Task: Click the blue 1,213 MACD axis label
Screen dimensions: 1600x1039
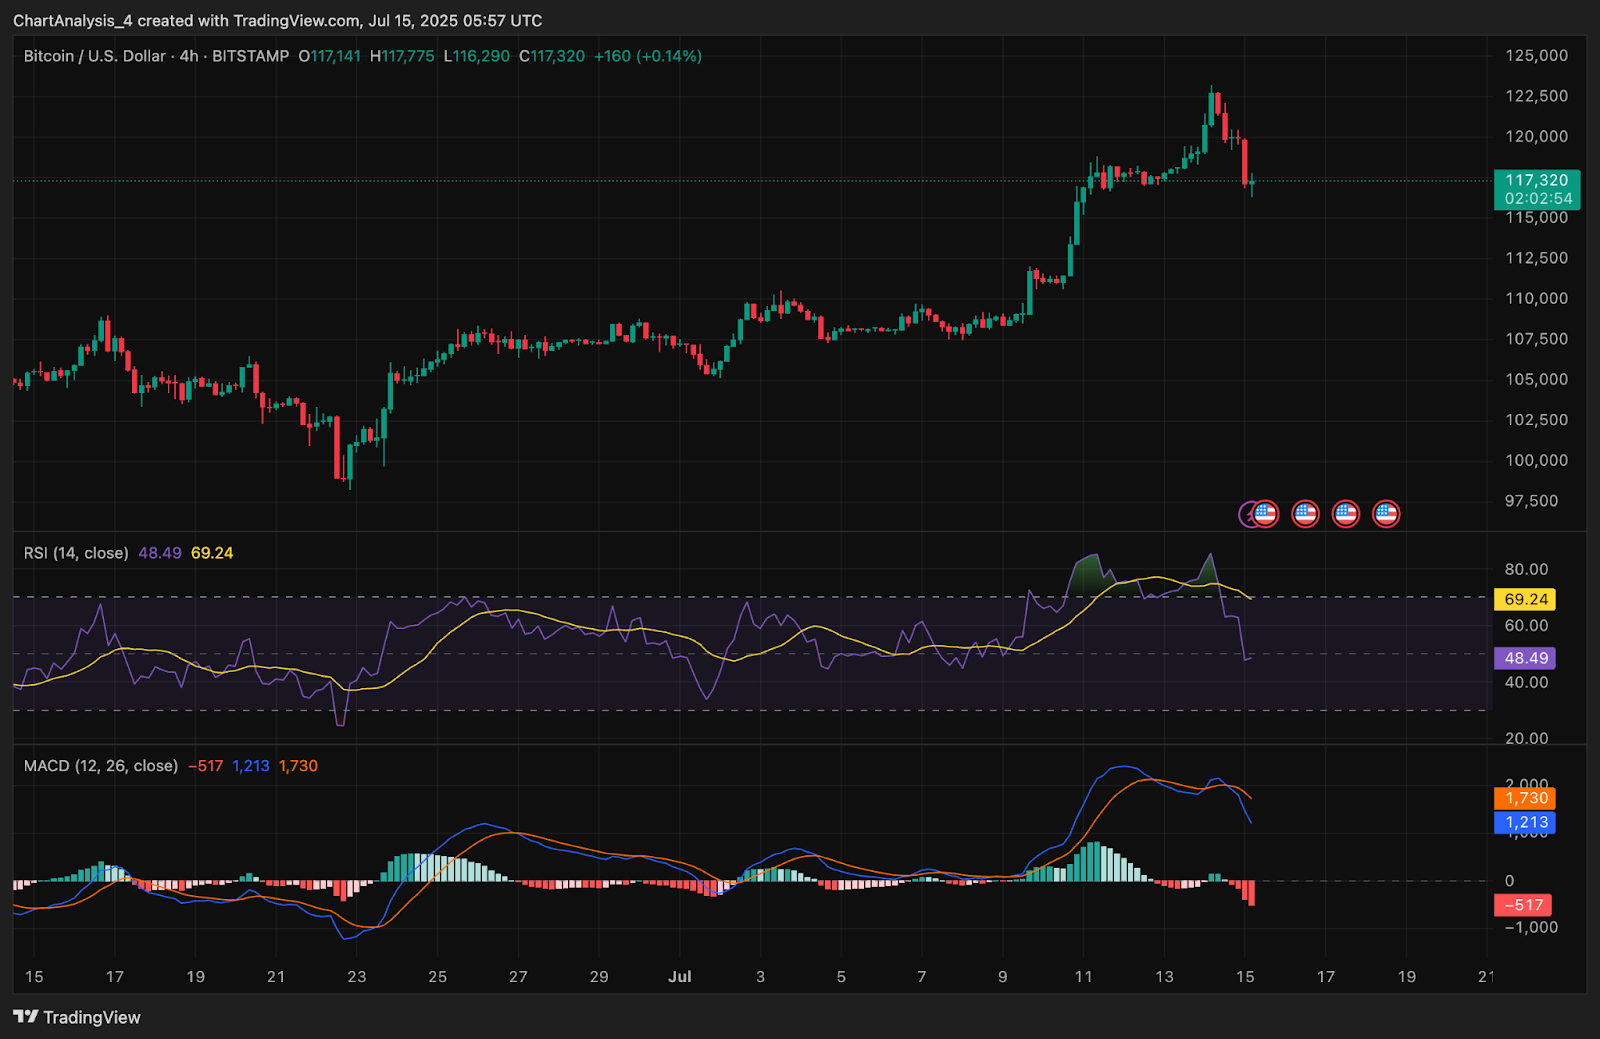Action: tap(1526, 822)
